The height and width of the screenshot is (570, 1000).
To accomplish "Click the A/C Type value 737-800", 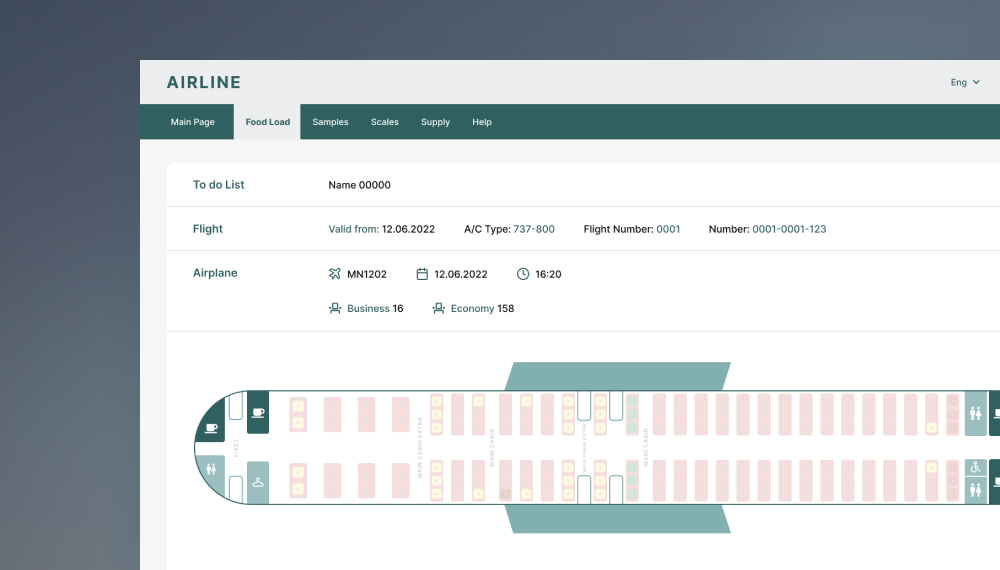I will (534, 229).
